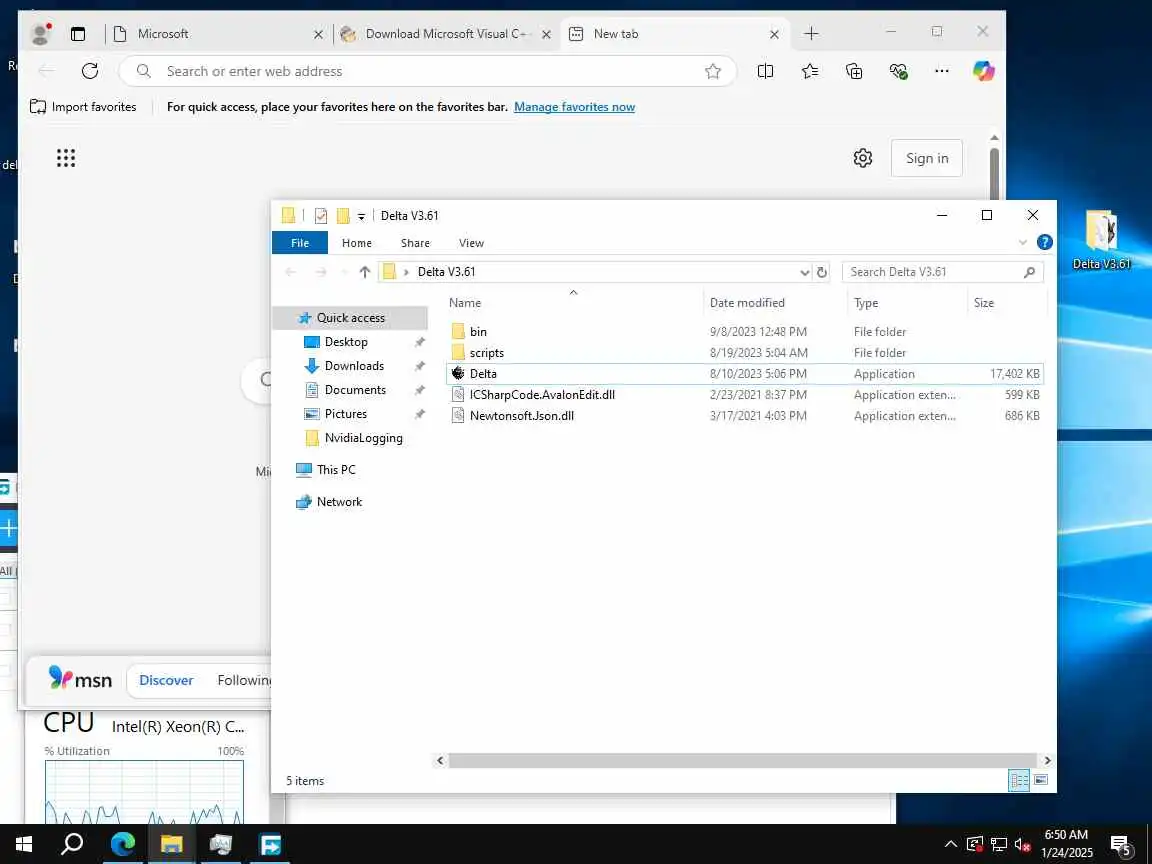This screenshot has width=1152, height=864.
Task: Add page to favorites star icon
Action: [x=713, y=71]
